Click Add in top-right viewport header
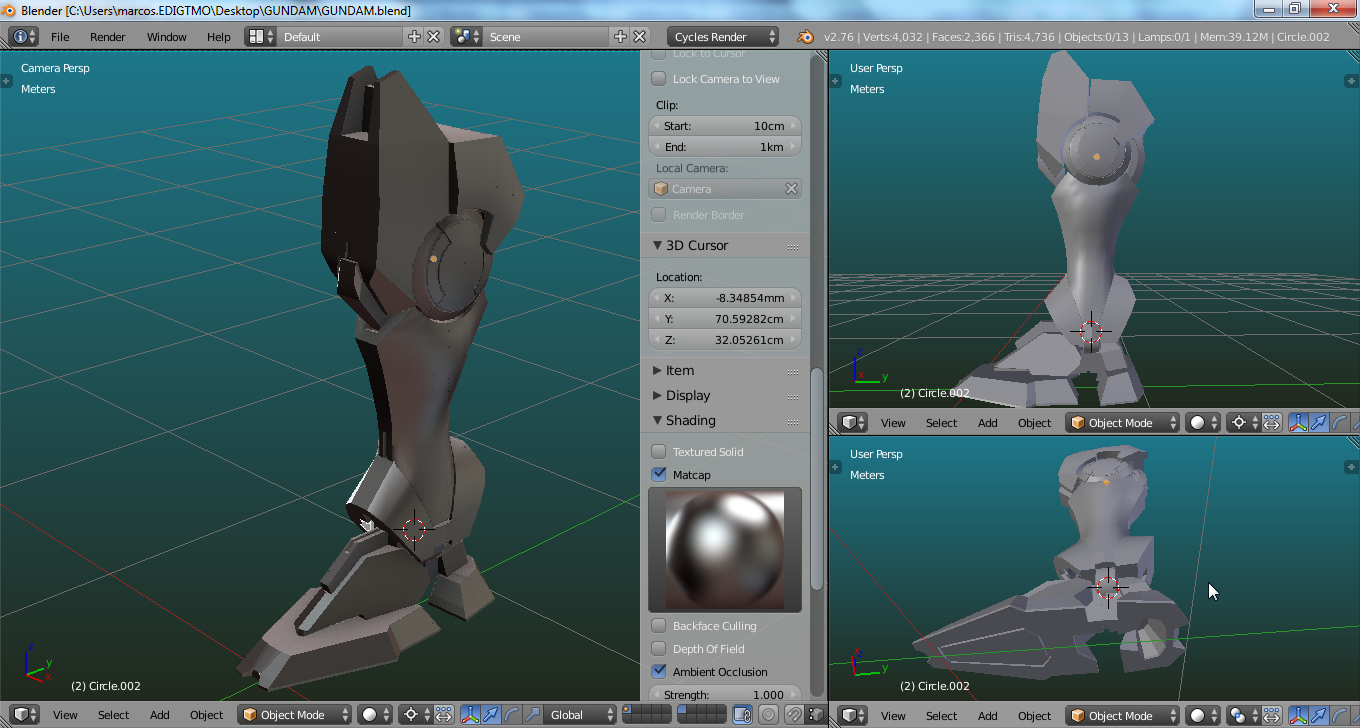 (987, 423)
